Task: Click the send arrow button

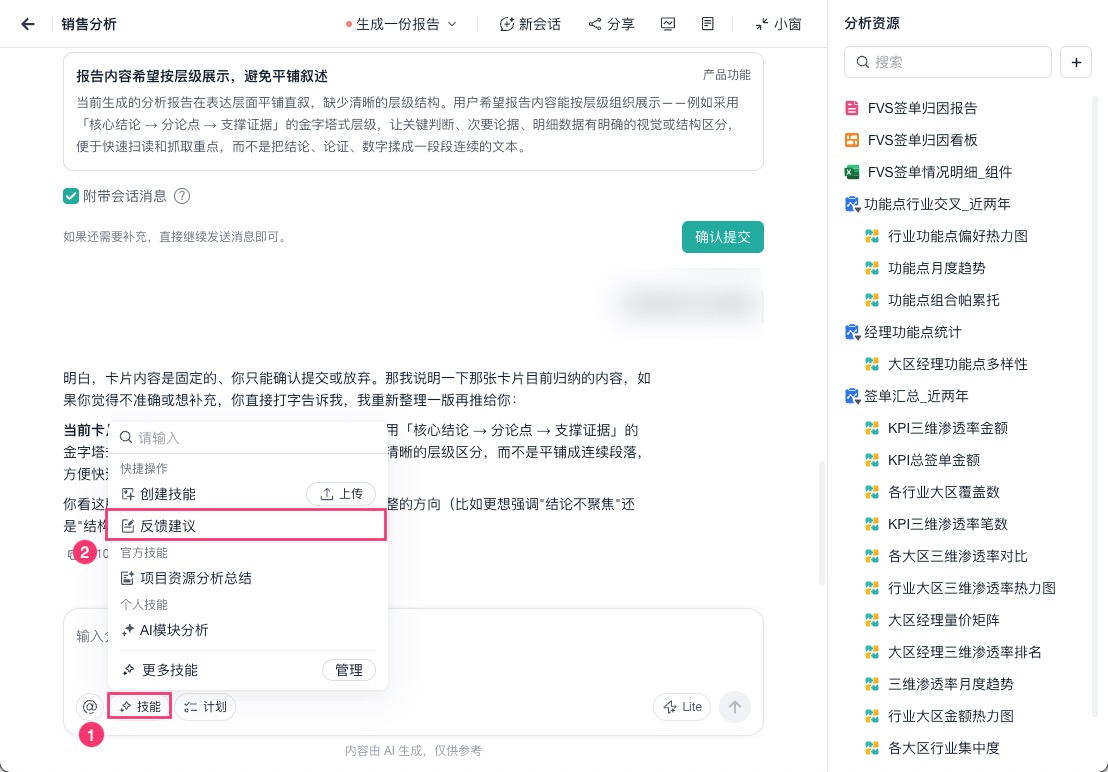Action: point(735,706)
